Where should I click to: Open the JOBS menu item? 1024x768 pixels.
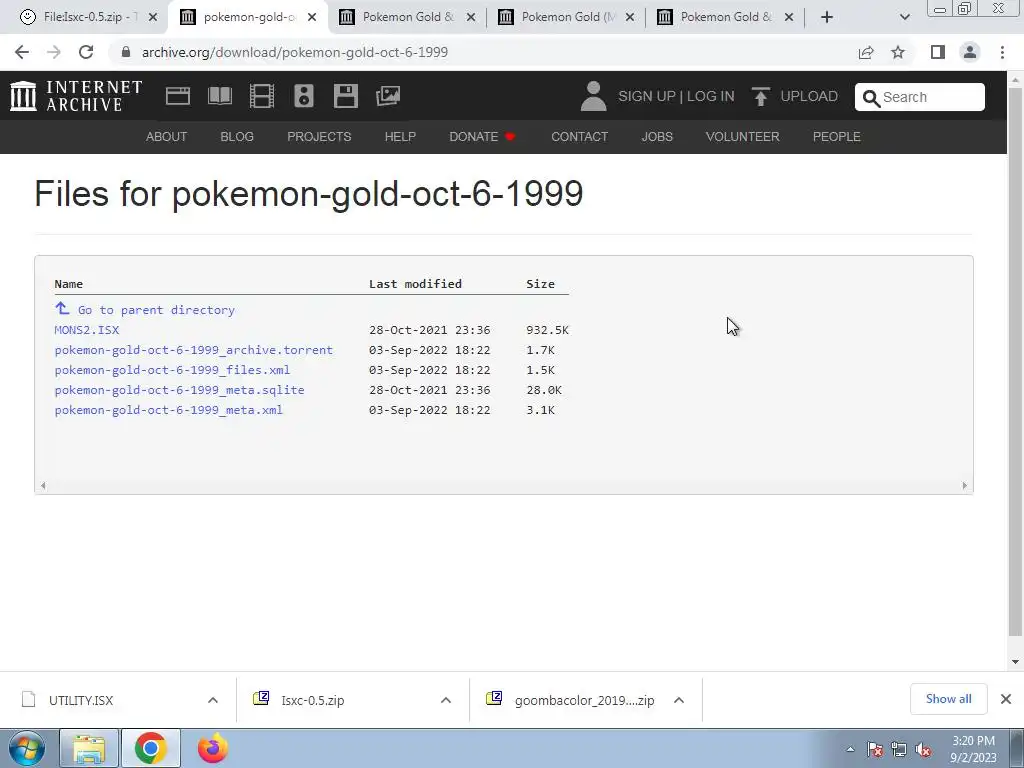pyautogui.click(x=657, y=136)
